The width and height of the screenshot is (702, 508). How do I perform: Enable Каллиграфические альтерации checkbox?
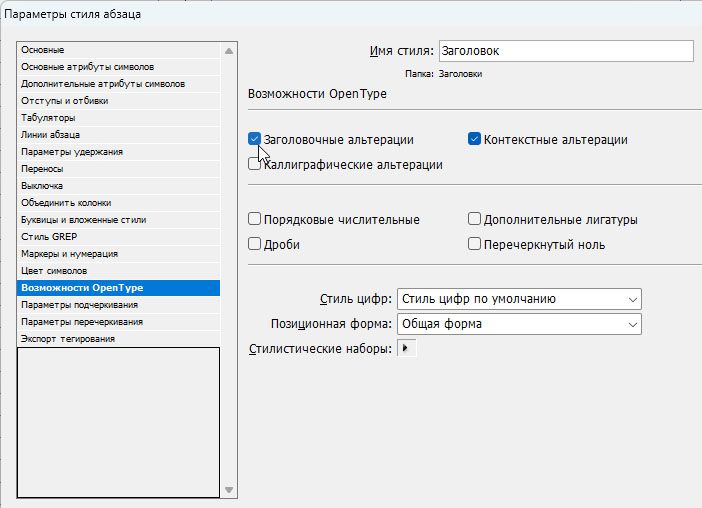[x=255, y=165]
